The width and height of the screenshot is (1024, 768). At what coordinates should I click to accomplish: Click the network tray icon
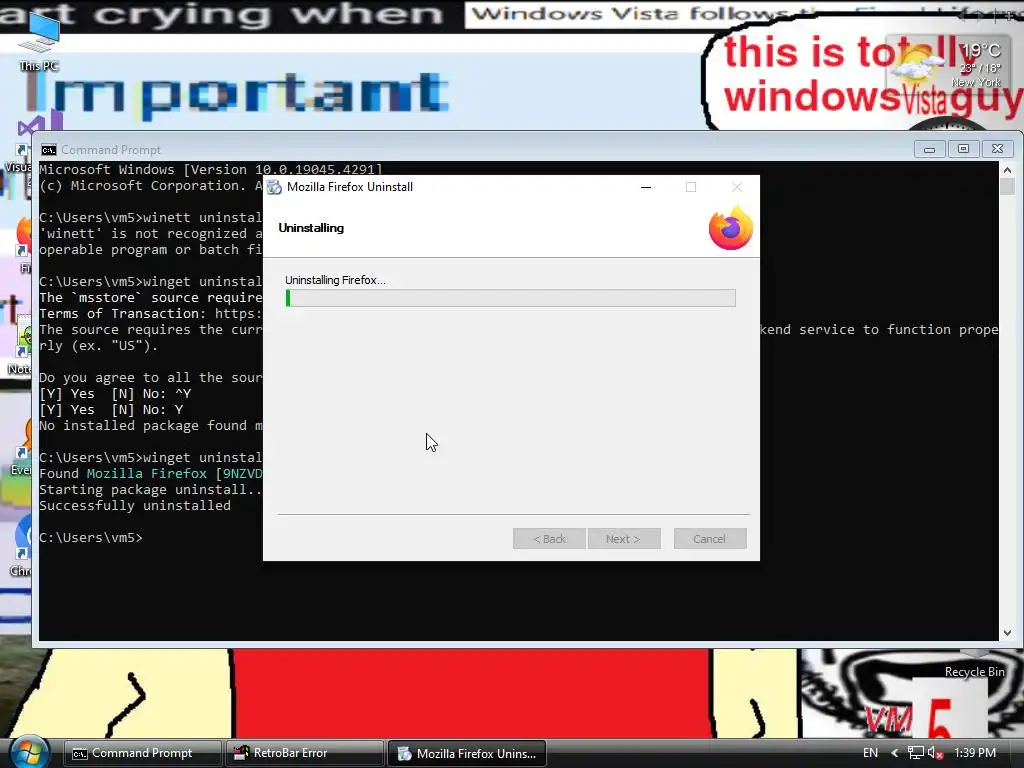point(916,753)
